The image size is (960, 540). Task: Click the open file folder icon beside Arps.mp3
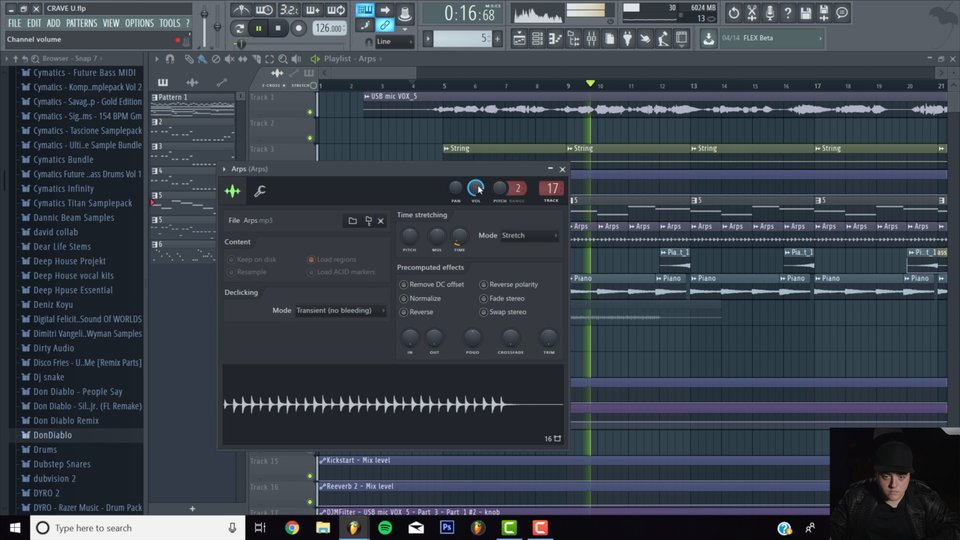tap(353, 220)
